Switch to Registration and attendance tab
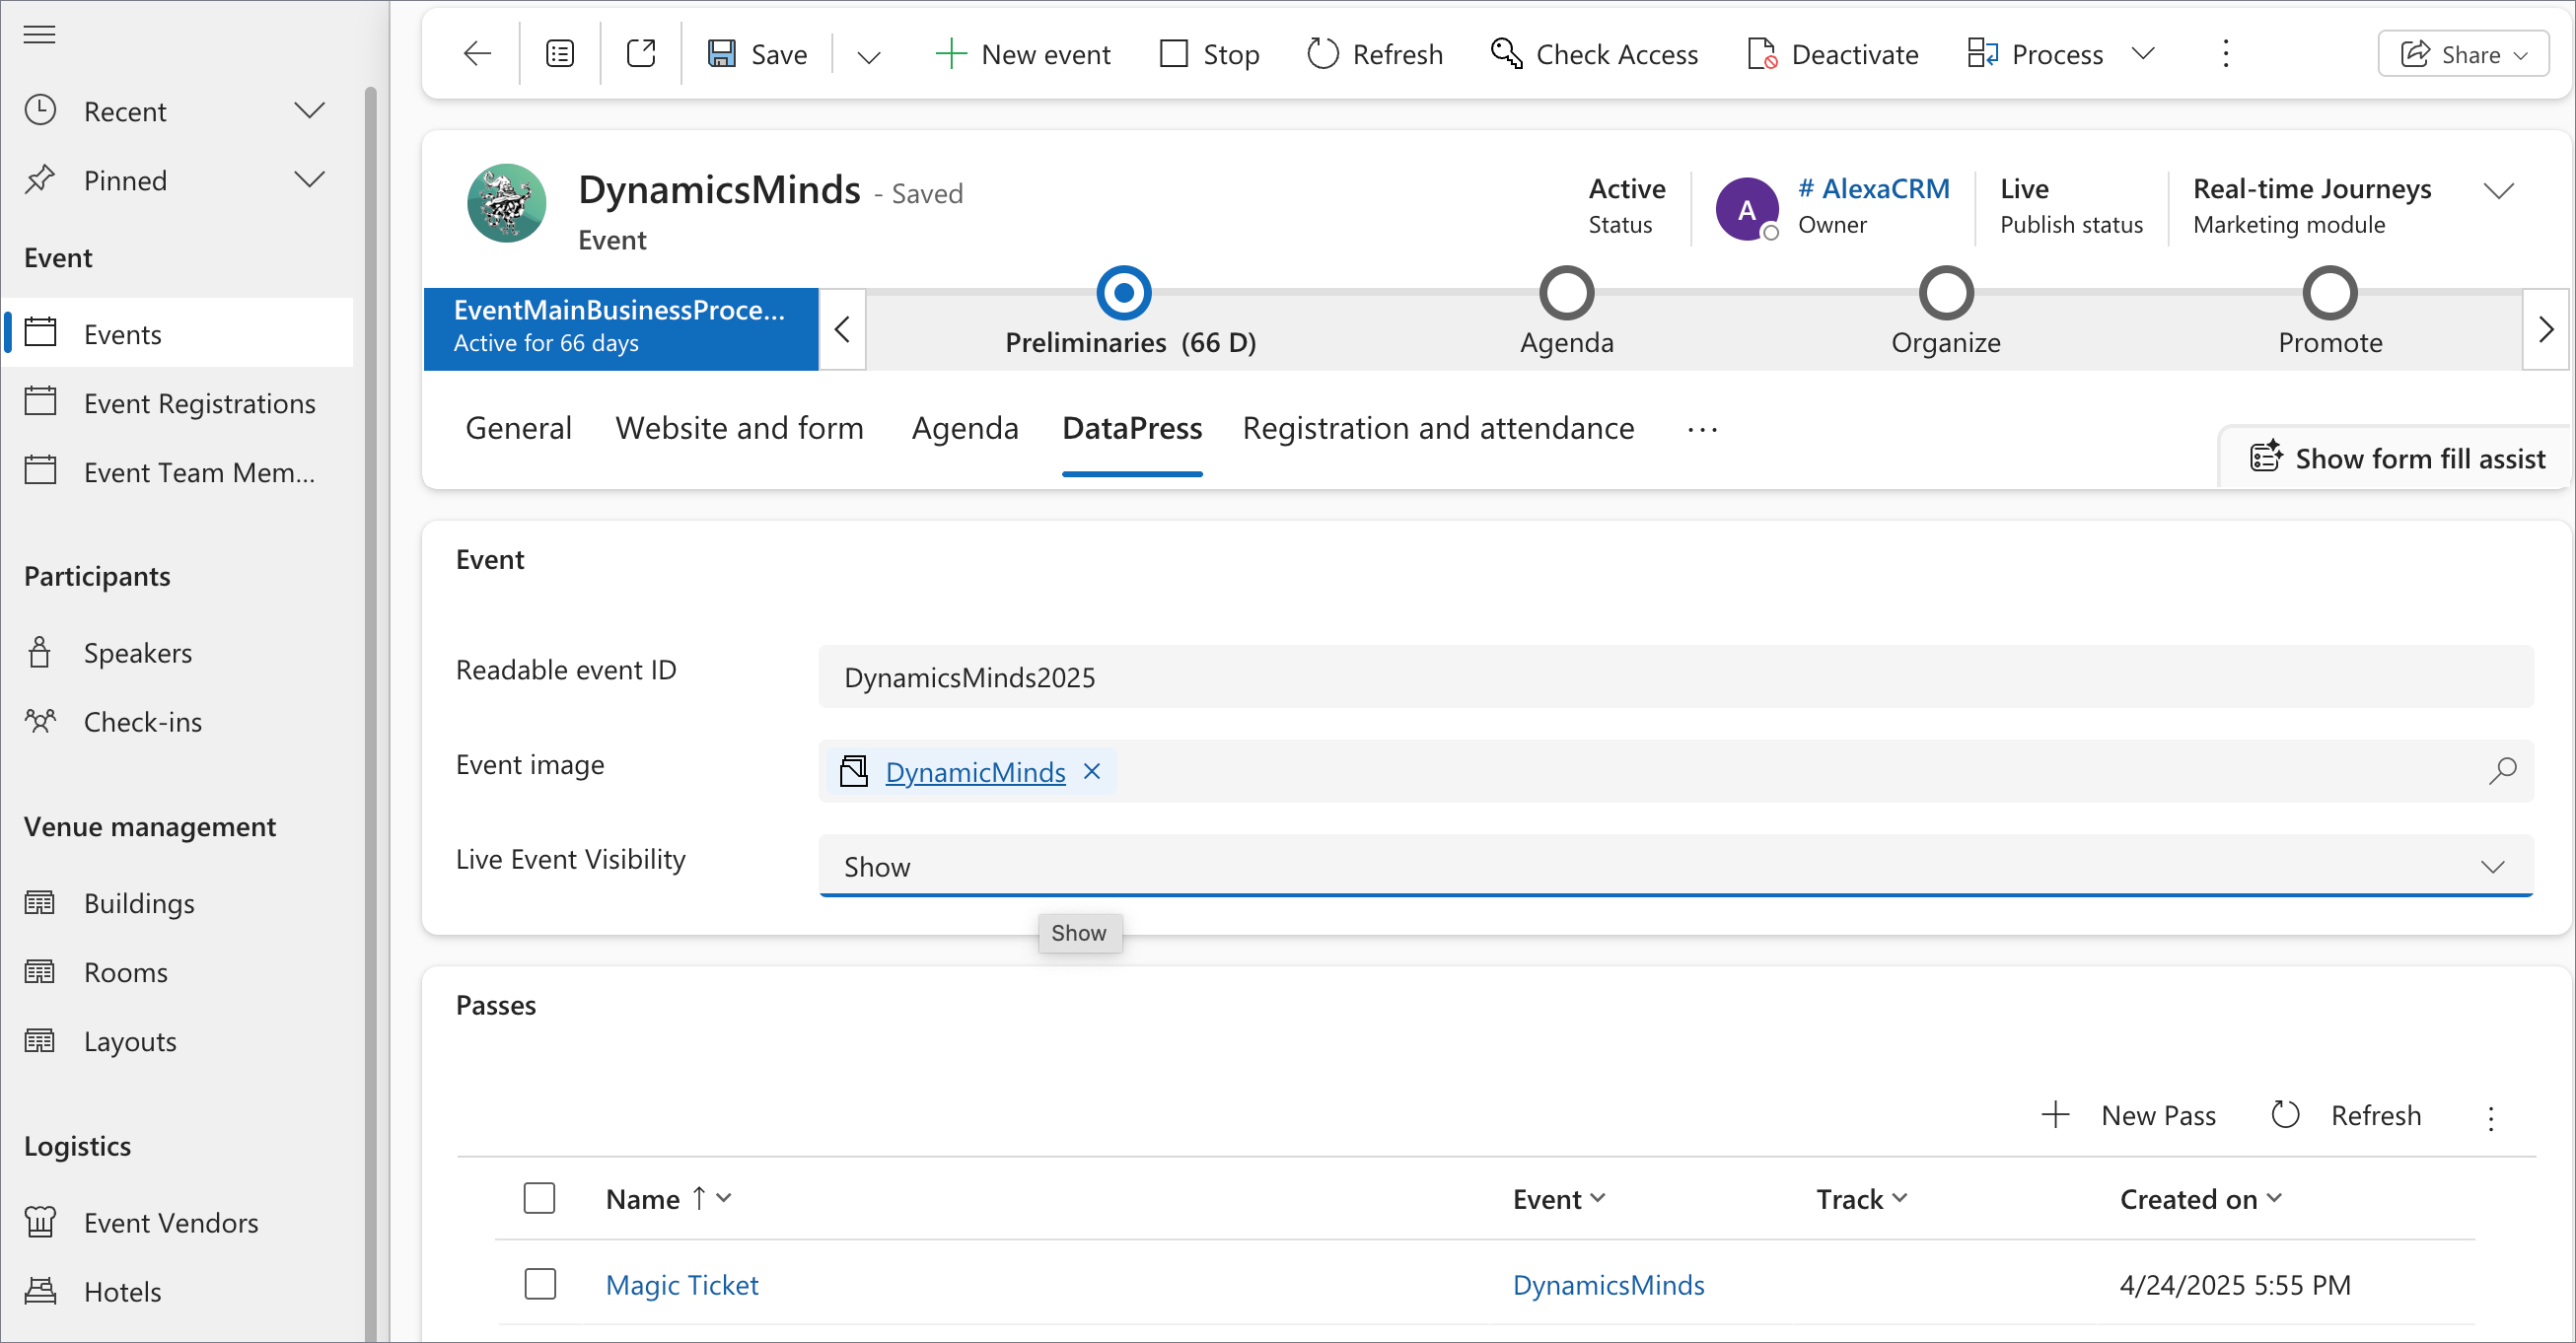 coord(1438,428)
